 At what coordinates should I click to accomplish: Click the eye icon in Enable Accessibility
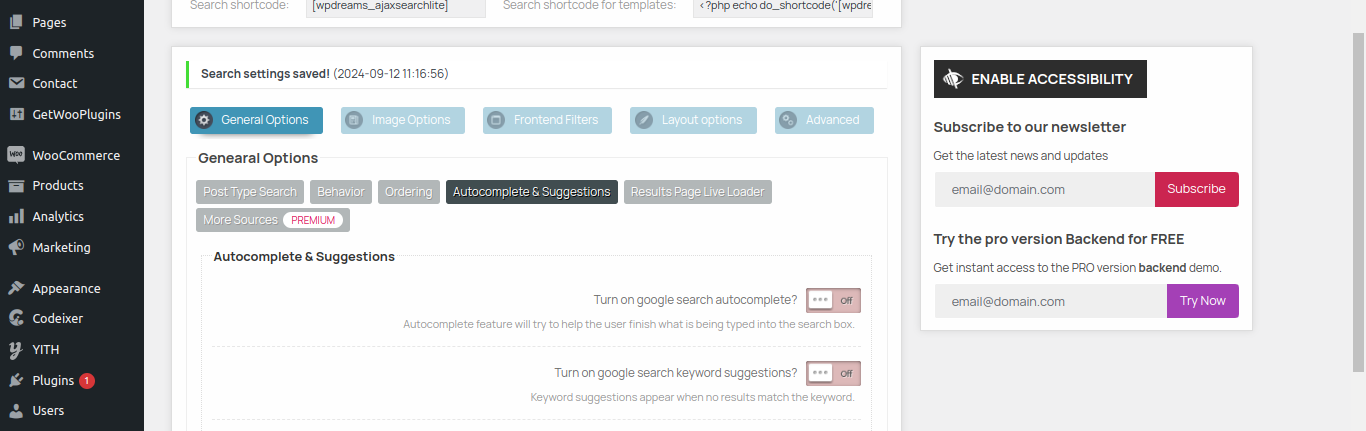coord(953,79)
